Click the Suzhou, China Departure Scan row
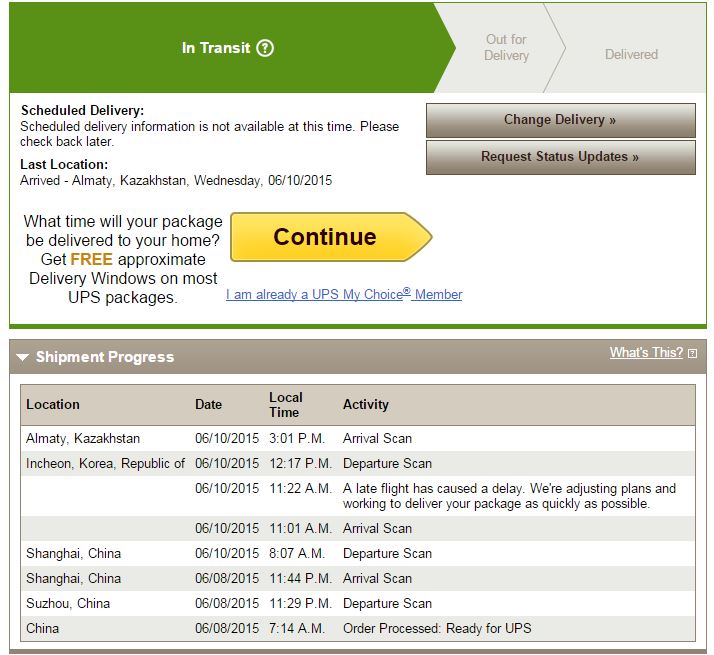The image size is (714, 655). coord(387,603)
